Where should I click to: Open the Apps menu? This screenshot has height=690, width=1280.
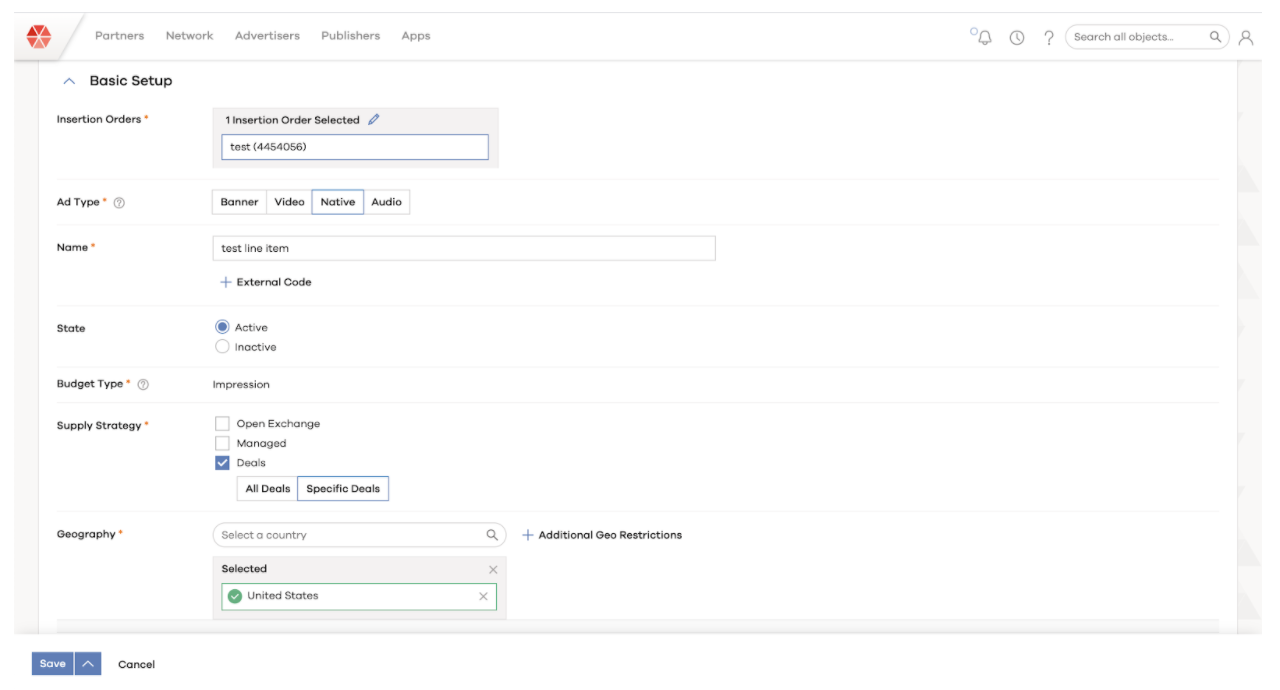pos(416,36)
